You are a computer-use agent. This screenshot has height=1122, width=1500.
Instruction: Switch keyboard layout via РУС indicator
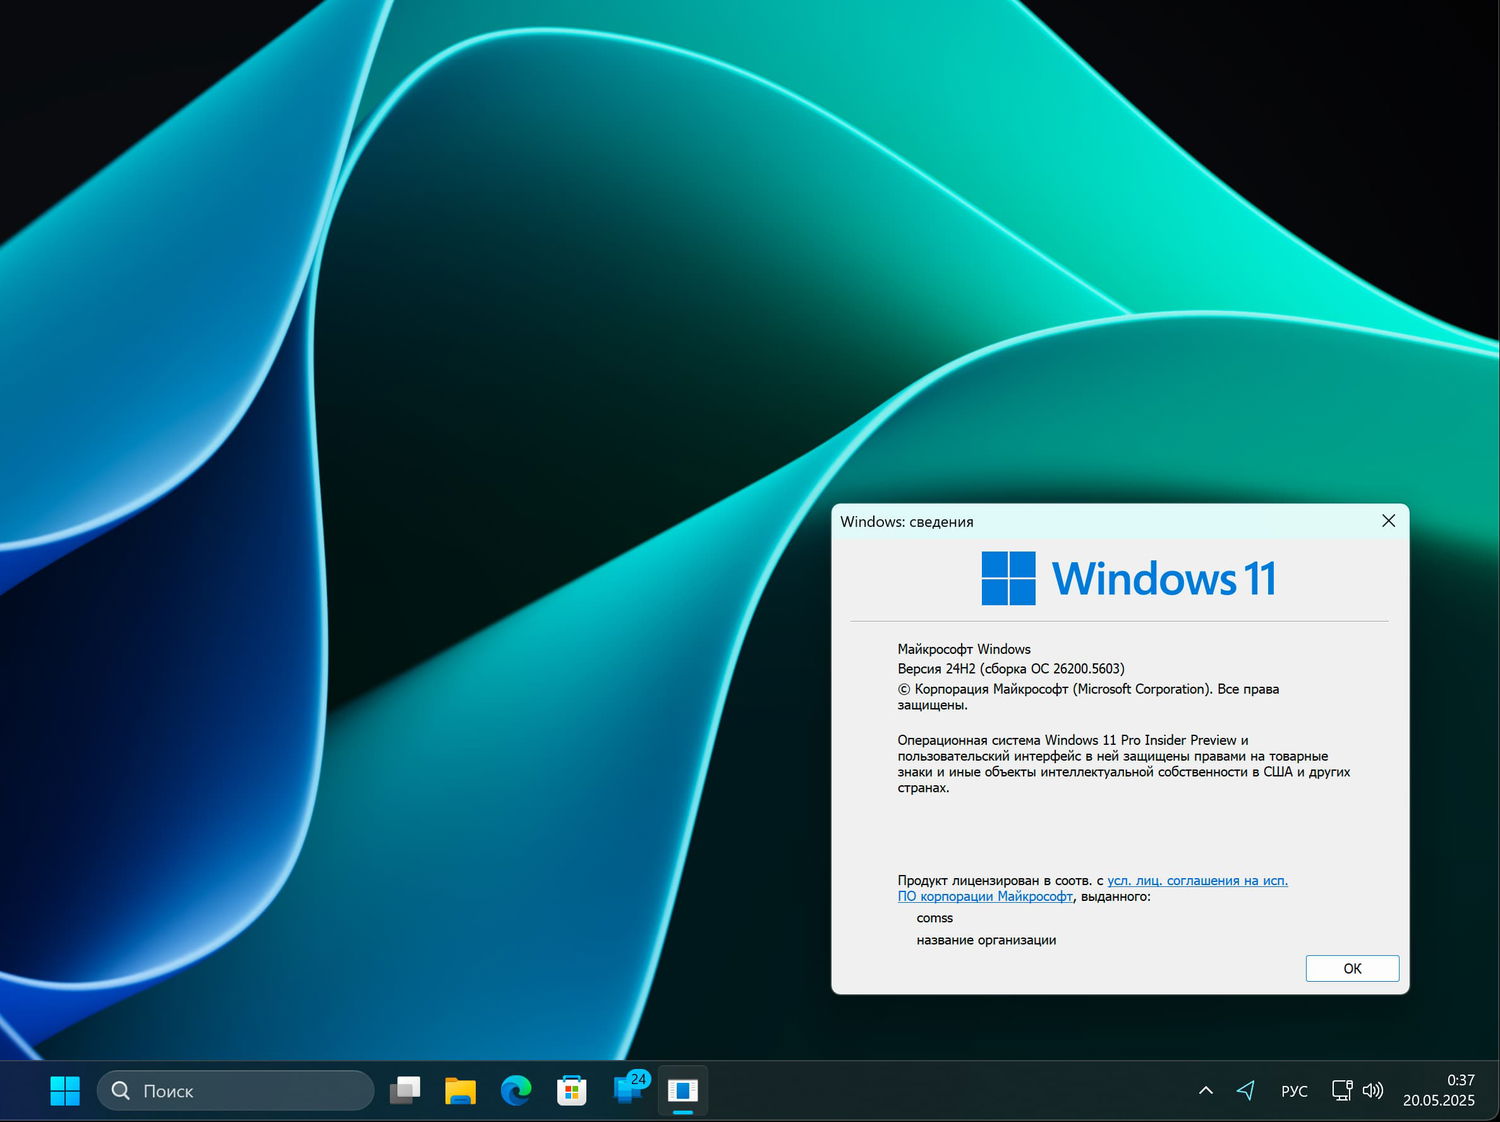coord(1294,1090)
